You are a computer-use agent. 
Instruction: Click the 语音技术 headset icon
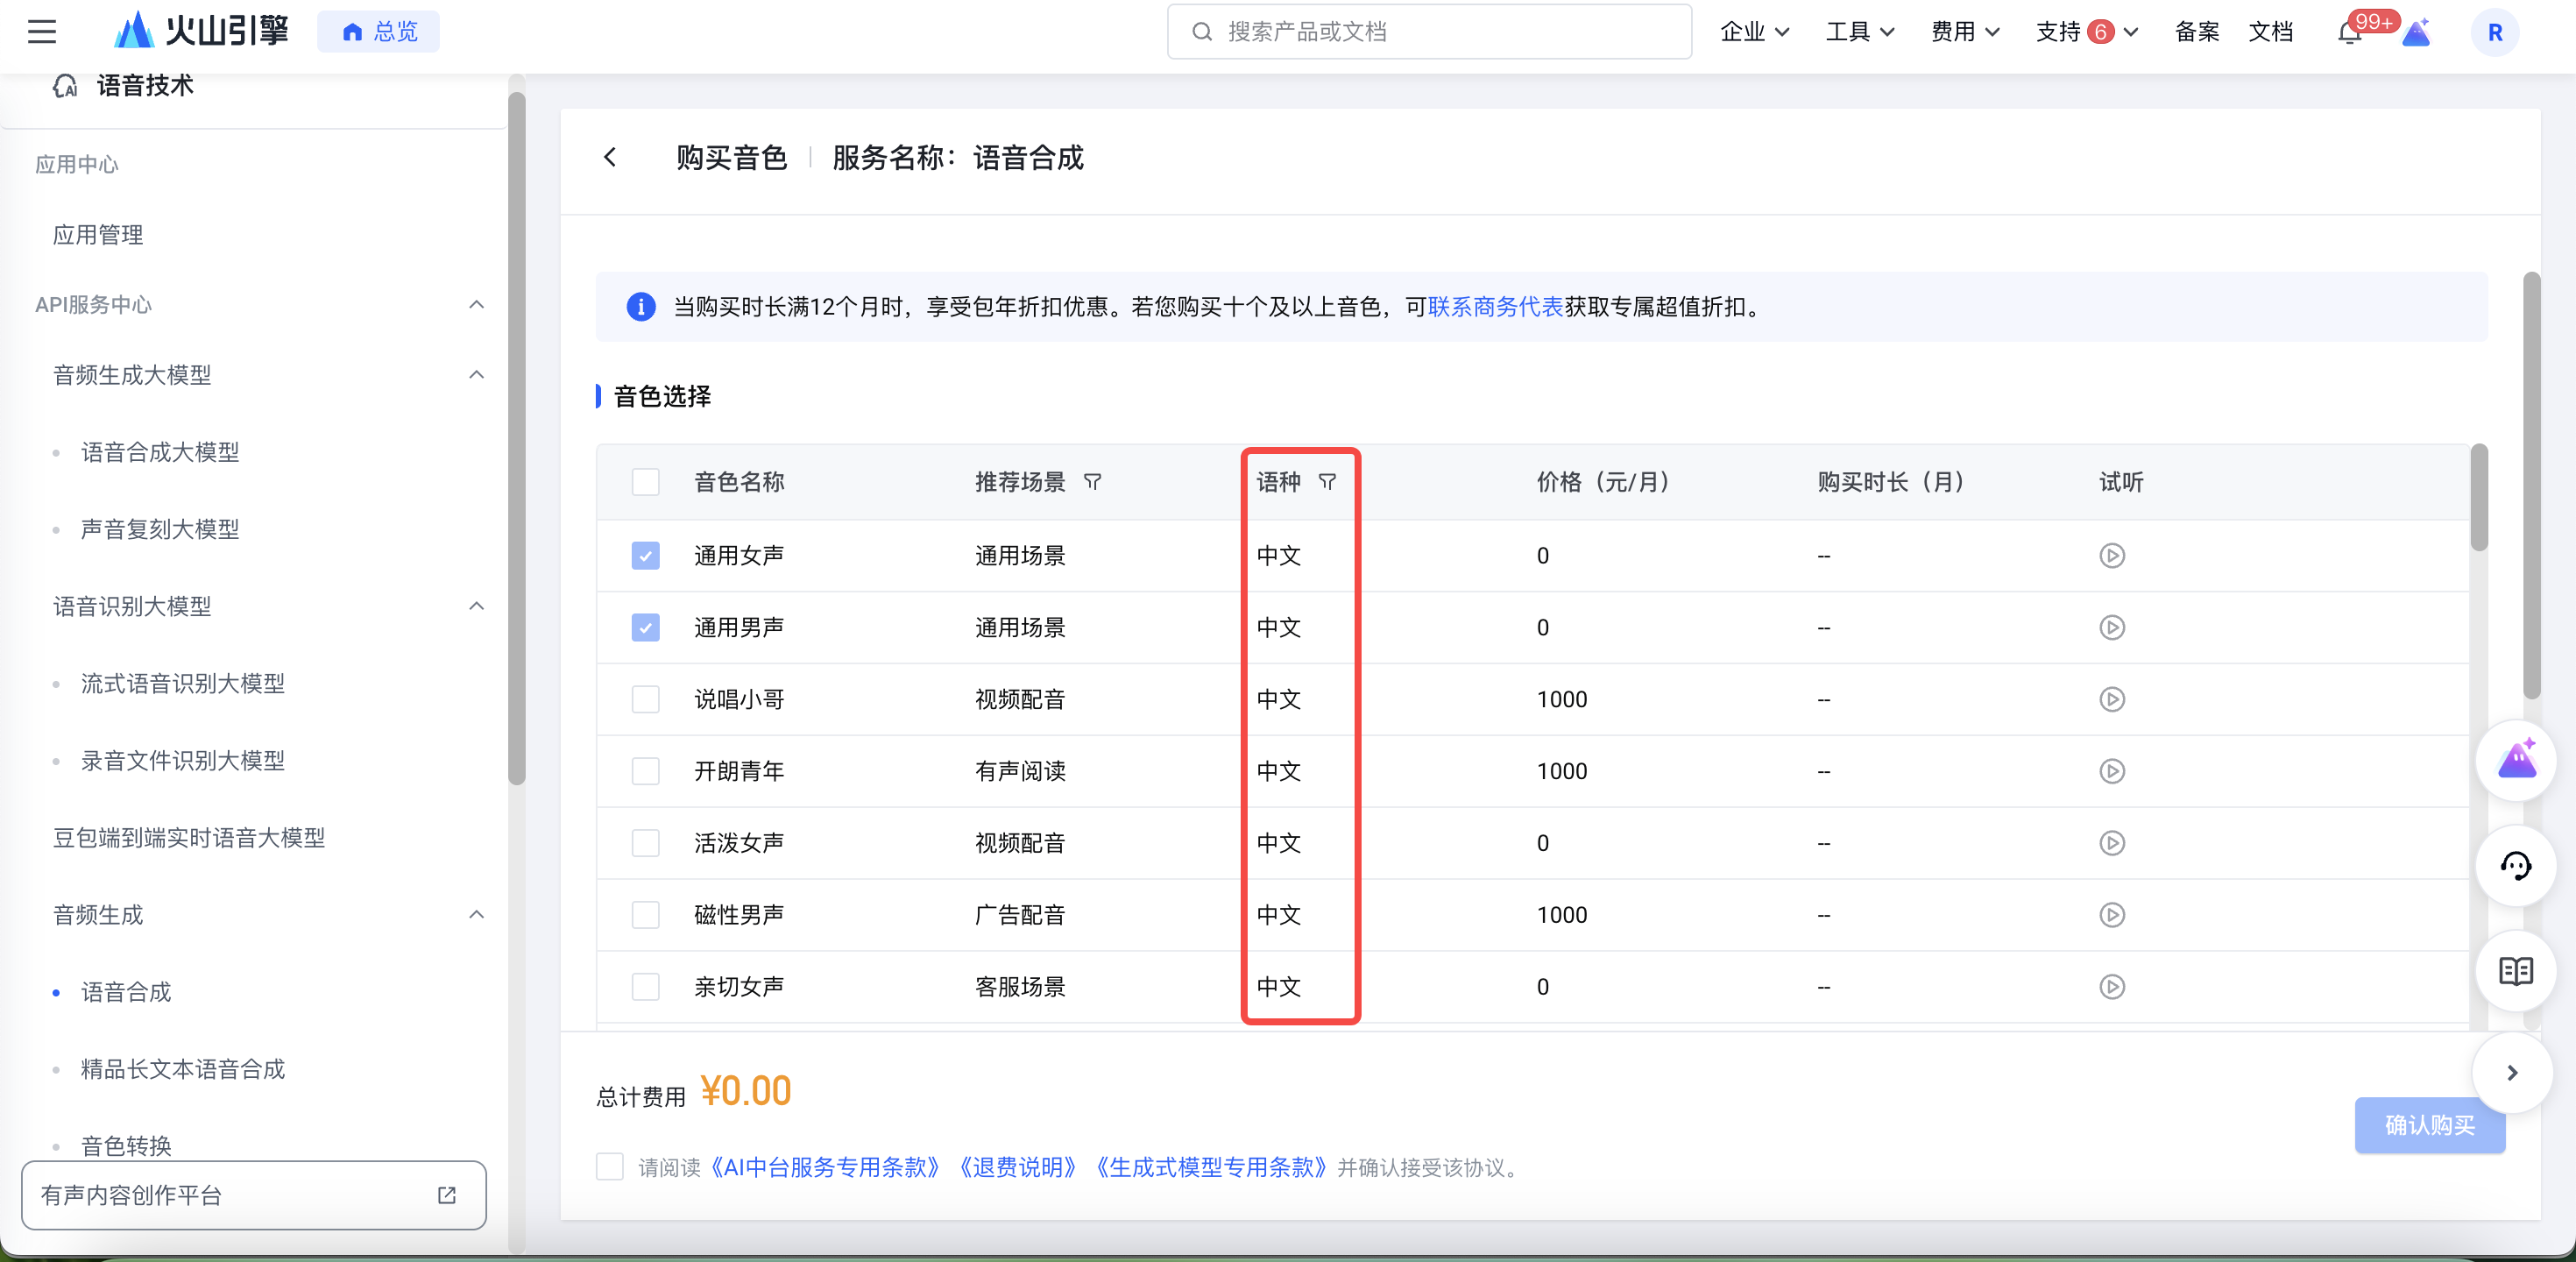(65, 86)
